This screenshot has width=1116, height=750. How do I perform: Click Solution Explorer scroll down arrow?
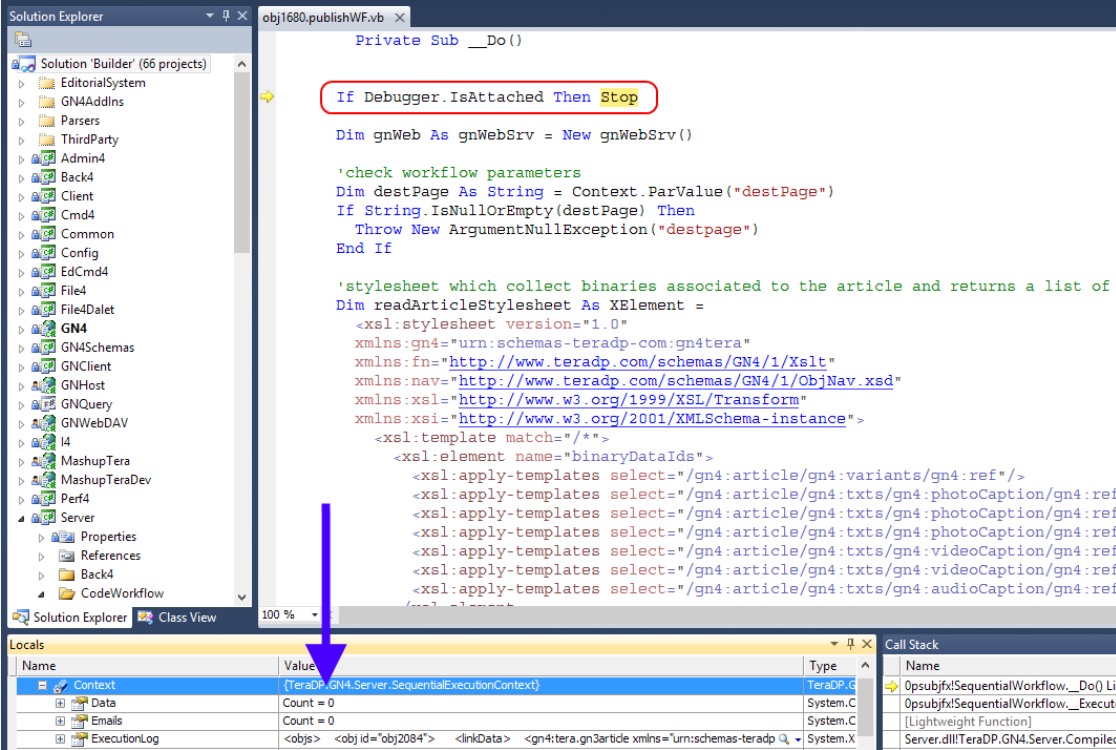pos(242,598)
